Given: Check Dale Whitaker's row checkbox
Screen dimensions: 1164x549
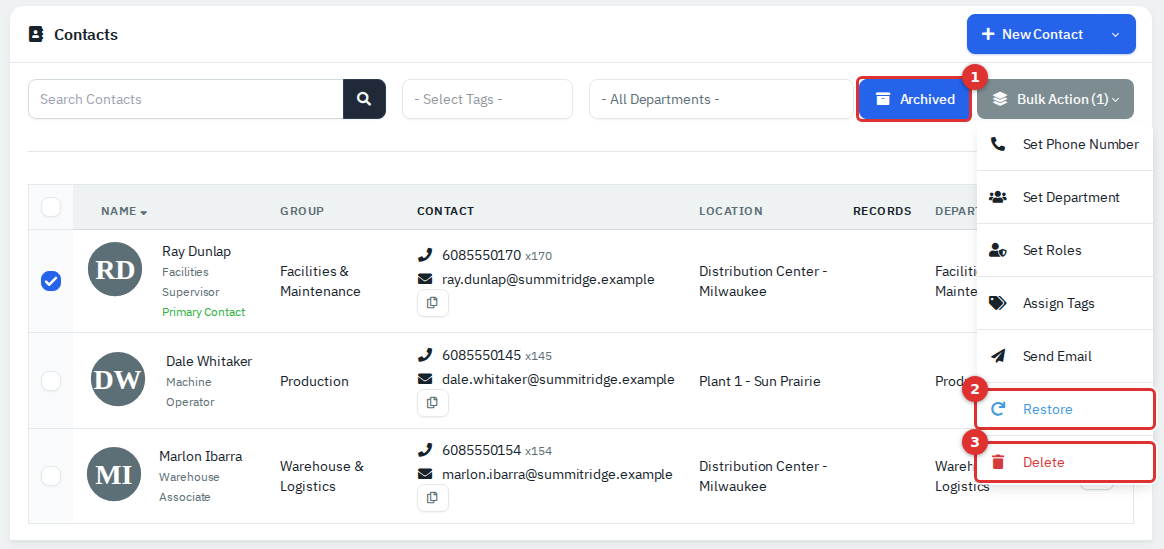Looking at the screenshot, I should pyautogui.click(x=51, y=381).
